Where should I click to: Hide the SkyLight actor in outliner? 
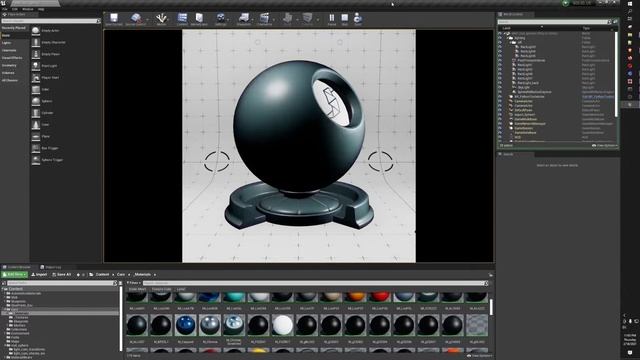click(x=500, y=87)
